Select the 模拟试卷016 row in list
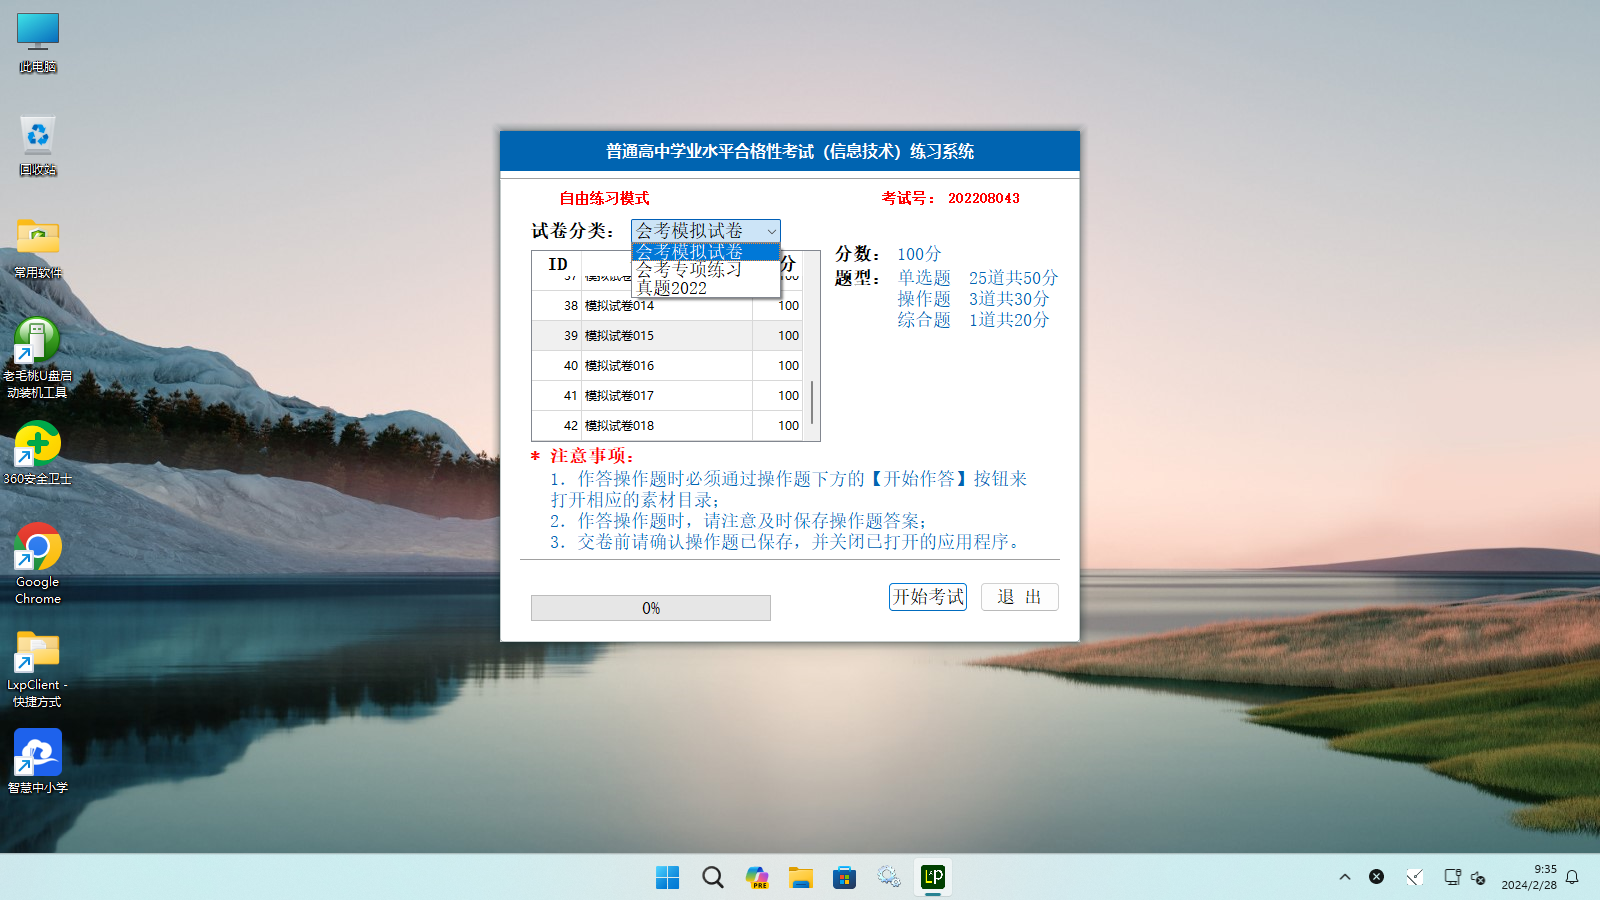 pos(640,366)
